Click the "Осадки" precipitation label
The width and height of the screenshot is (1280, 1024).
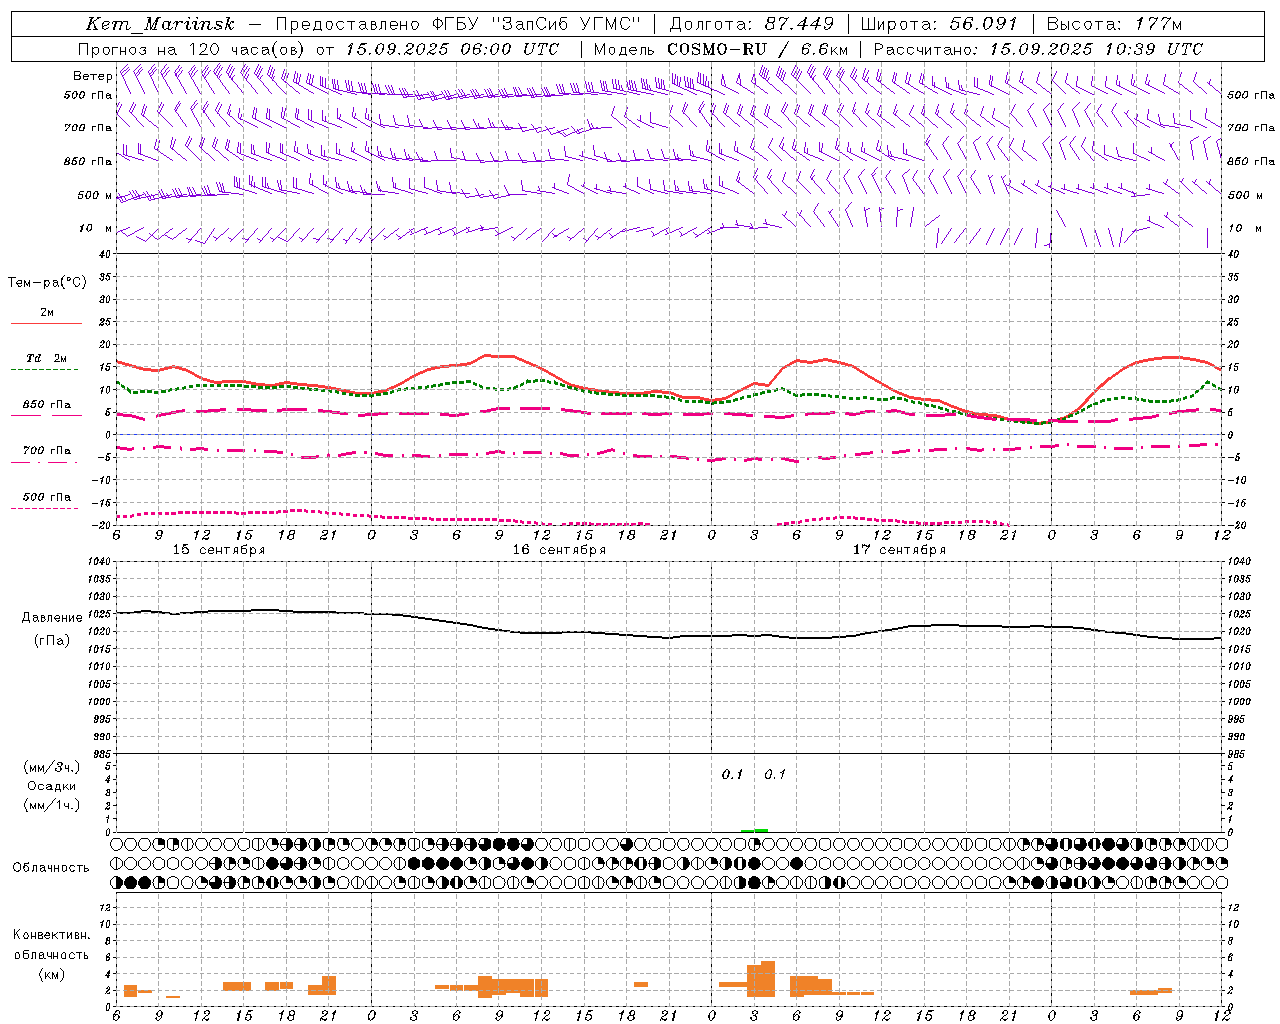coord(52,786)
